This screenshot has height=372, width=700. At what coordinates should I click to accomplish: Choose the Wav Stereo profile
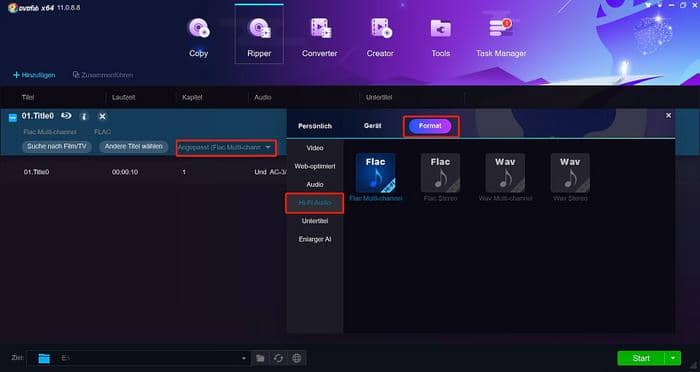[570, 177]
